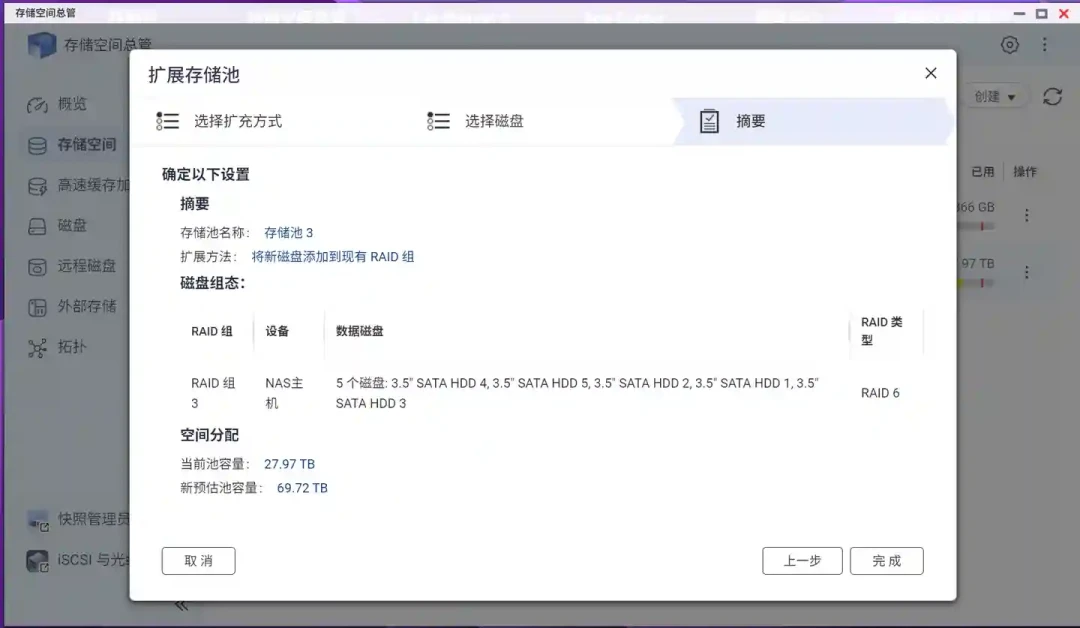The image size is (1080, 628).
Task: Click the 摘要 clipboard step icon
Action: tap(709, 121)
